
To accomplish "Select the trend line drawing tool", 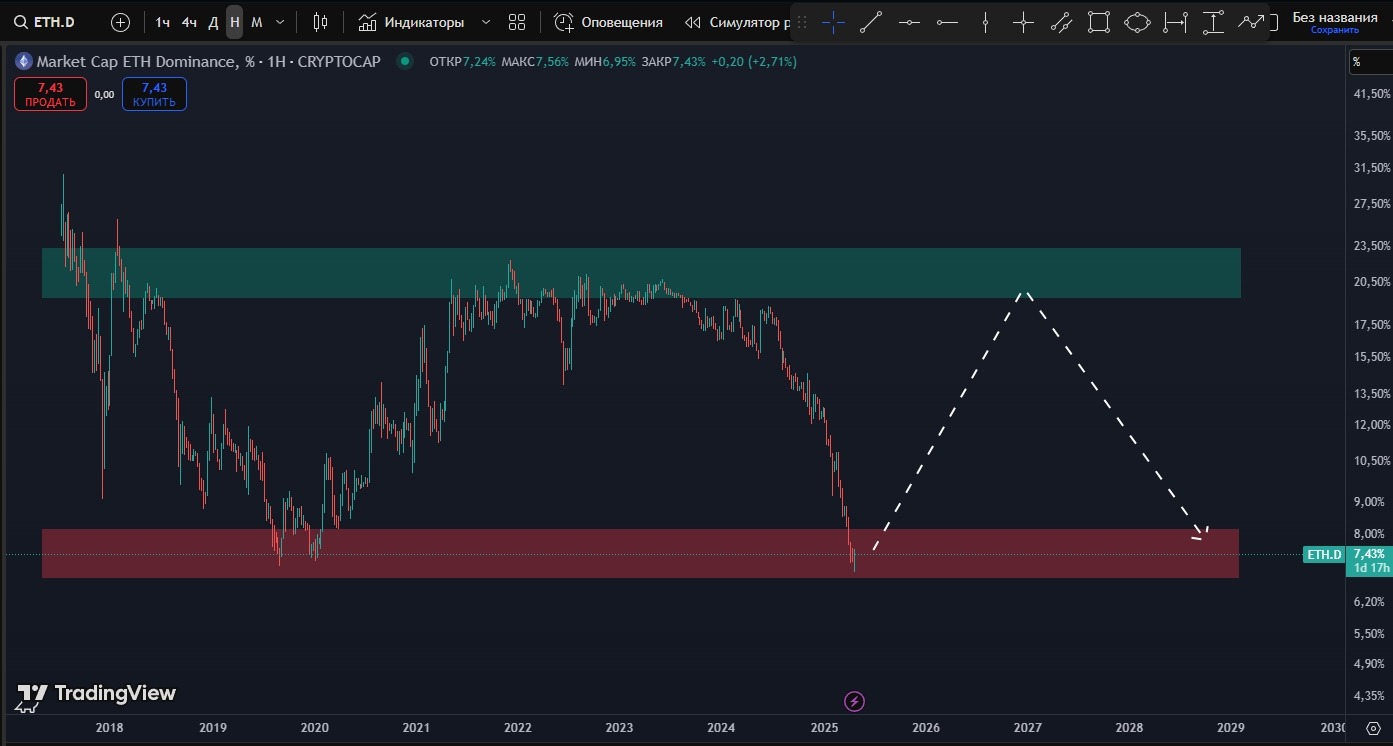I will (871, 22).
